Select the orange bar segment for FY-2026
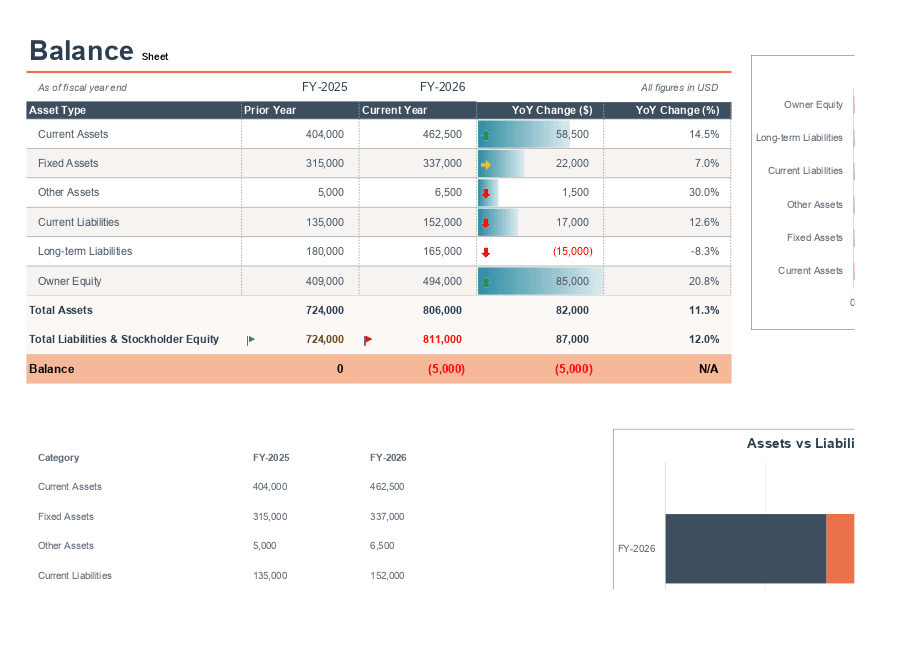The height and width of the screenshot is (648, 916). pyautogui.click(x=840, y=548)
